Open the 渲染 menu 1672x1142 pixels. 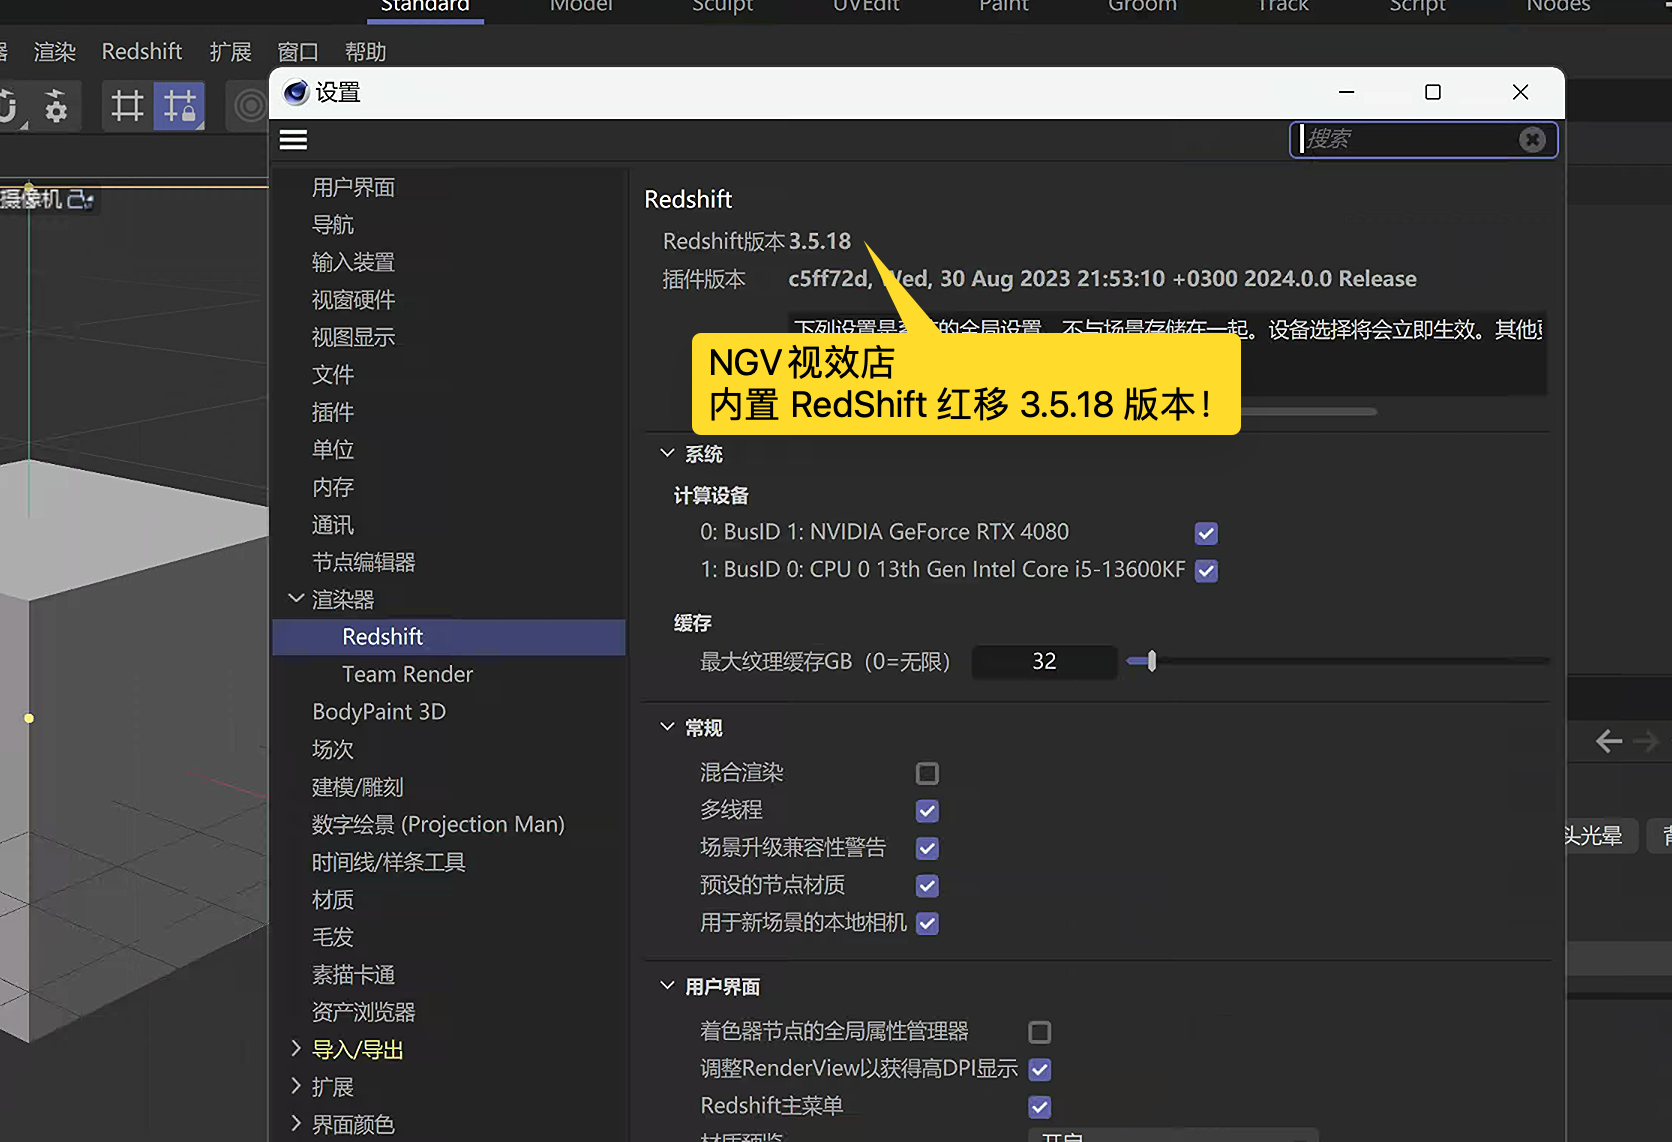(x=55, y=52)
